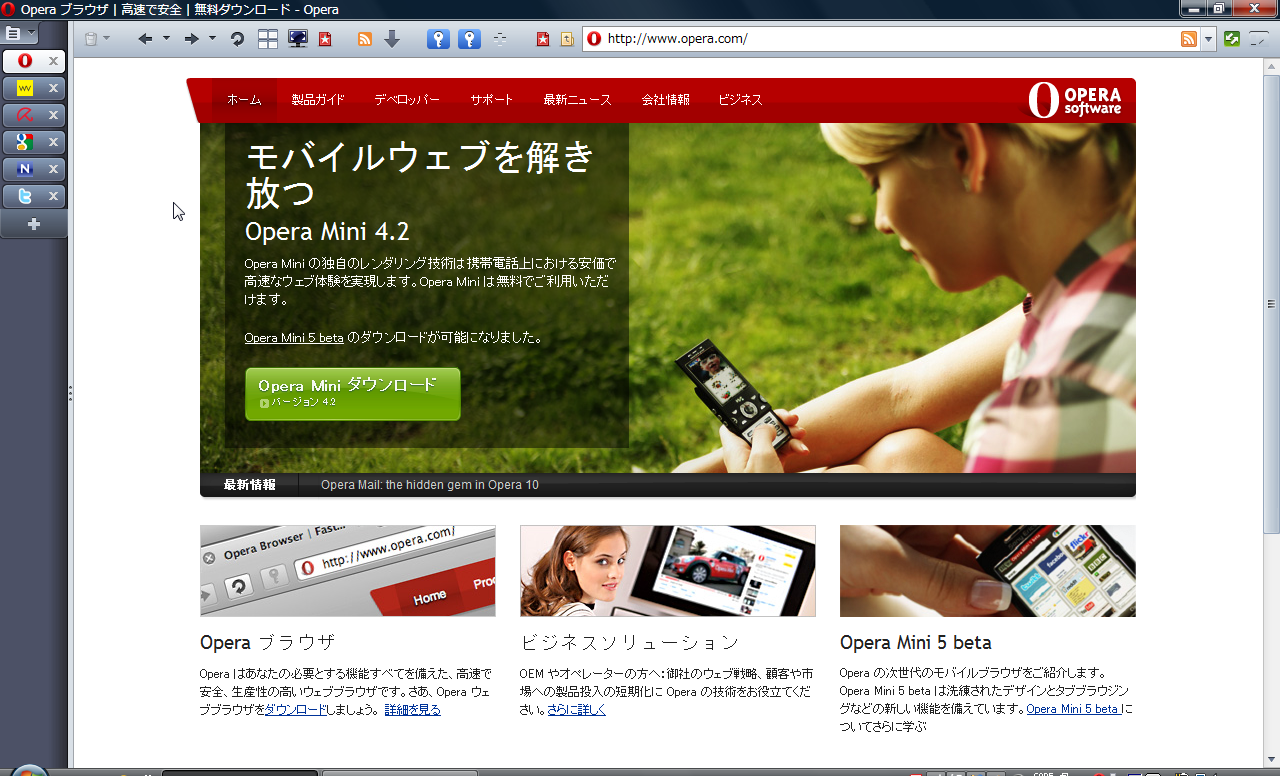Click the Opera ブラウザ heading
This screenshot has width=1280, height=776.
point(268,642)
